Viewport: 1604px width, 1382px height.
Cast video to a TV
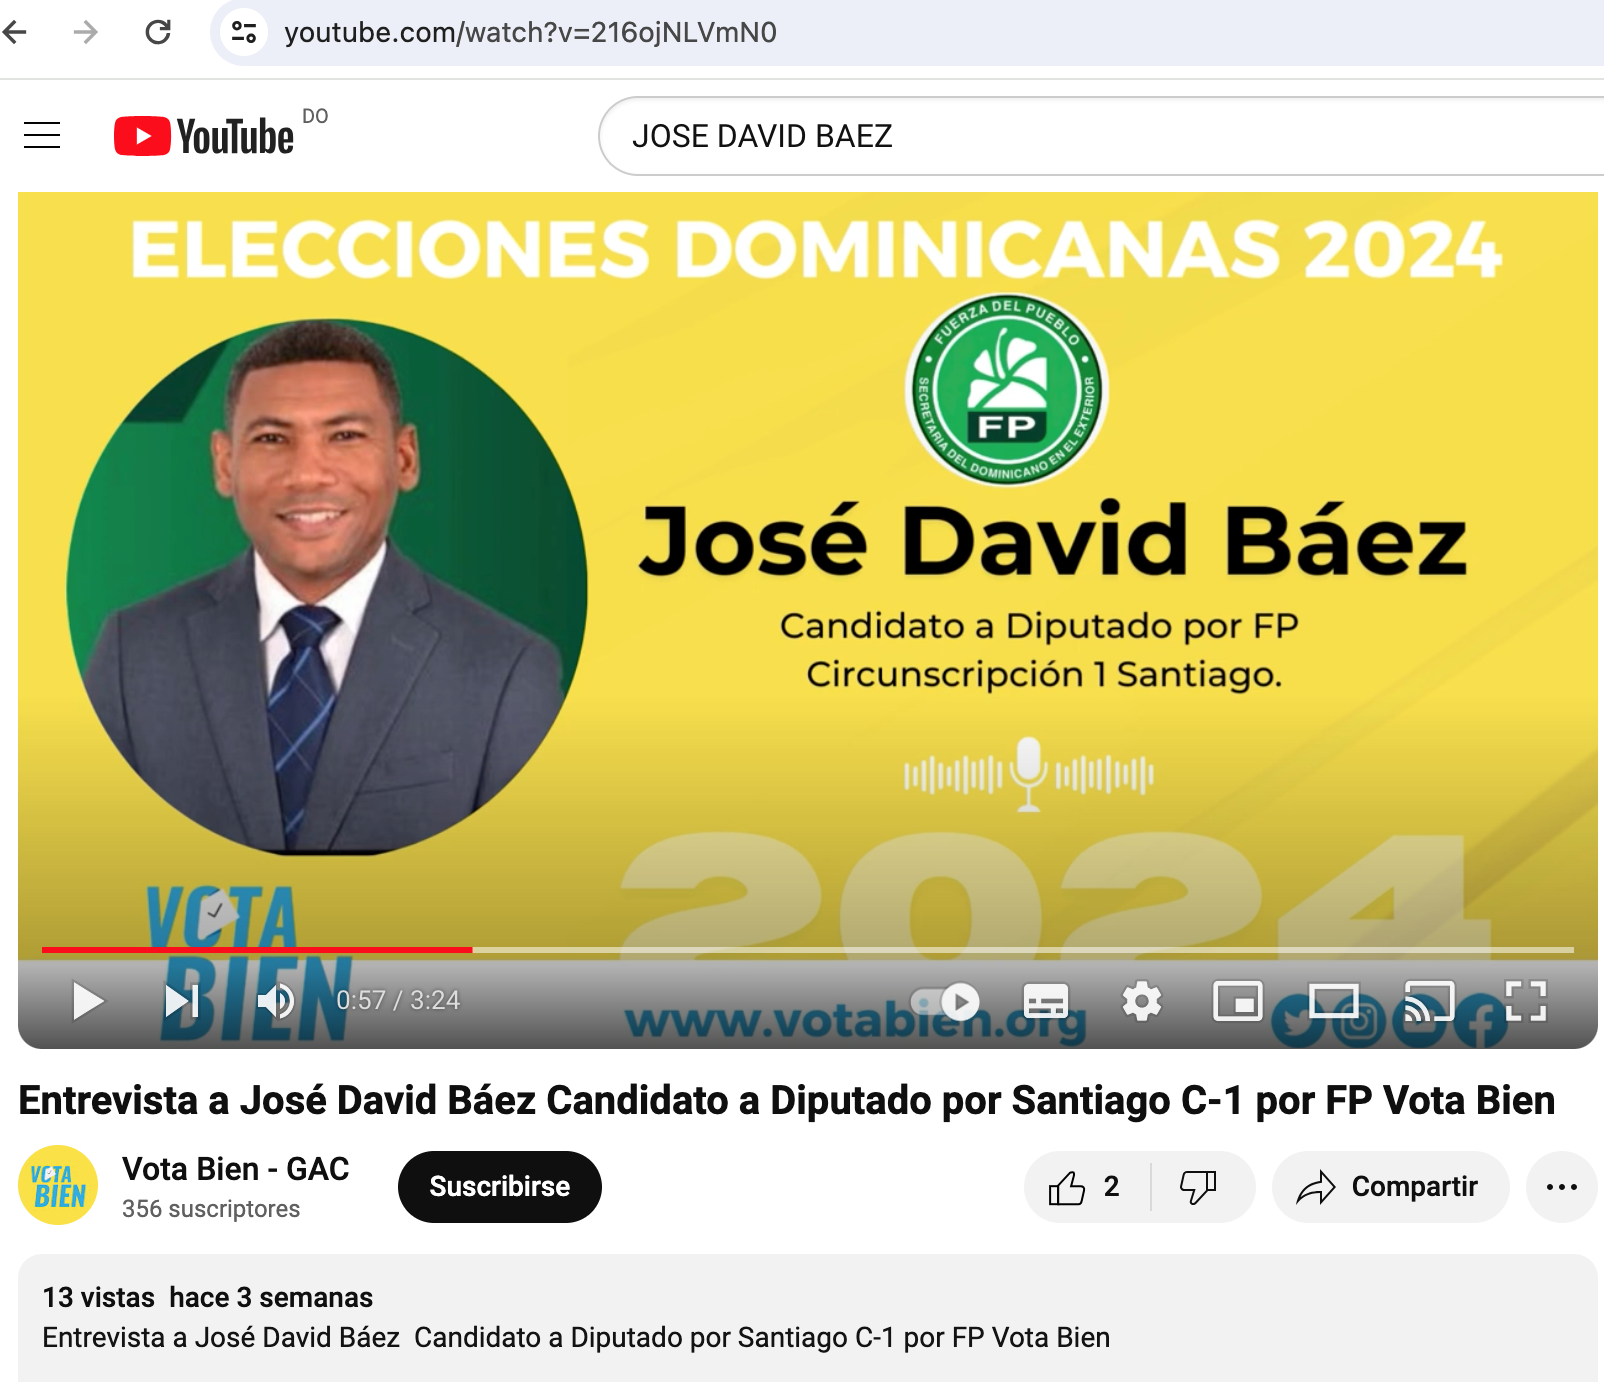pos(1429,1001)
